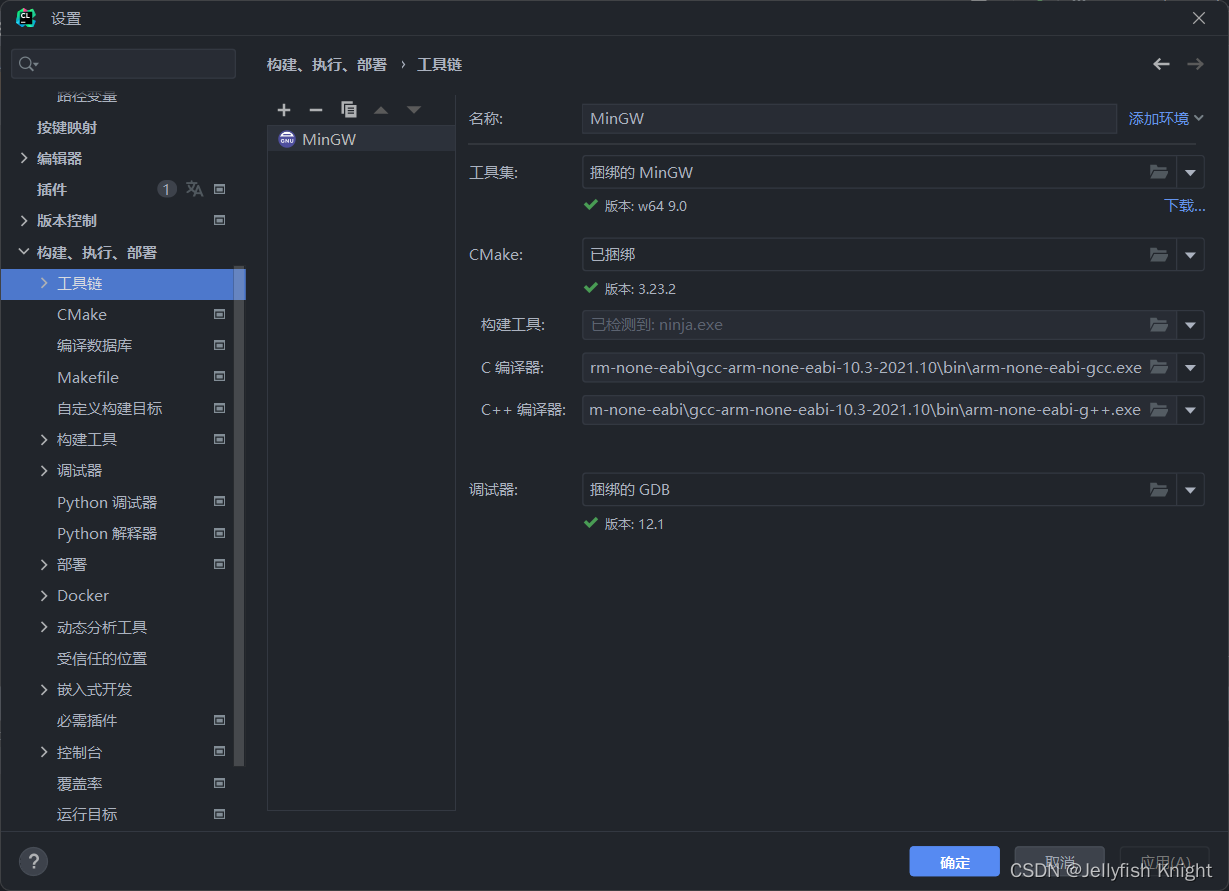Click the 下载... link
The height and width of the screenshot is (891, 1229).
pos(1184,205)
